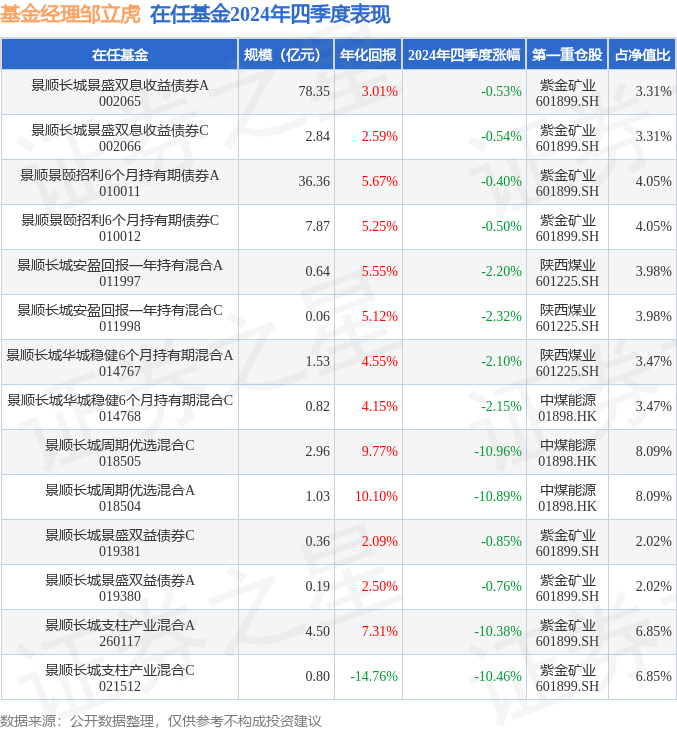Select fund 景顺景颐招利6个月持有期债券C 010012
Screen dimensions: 677x730
click(x=120, y=228)
